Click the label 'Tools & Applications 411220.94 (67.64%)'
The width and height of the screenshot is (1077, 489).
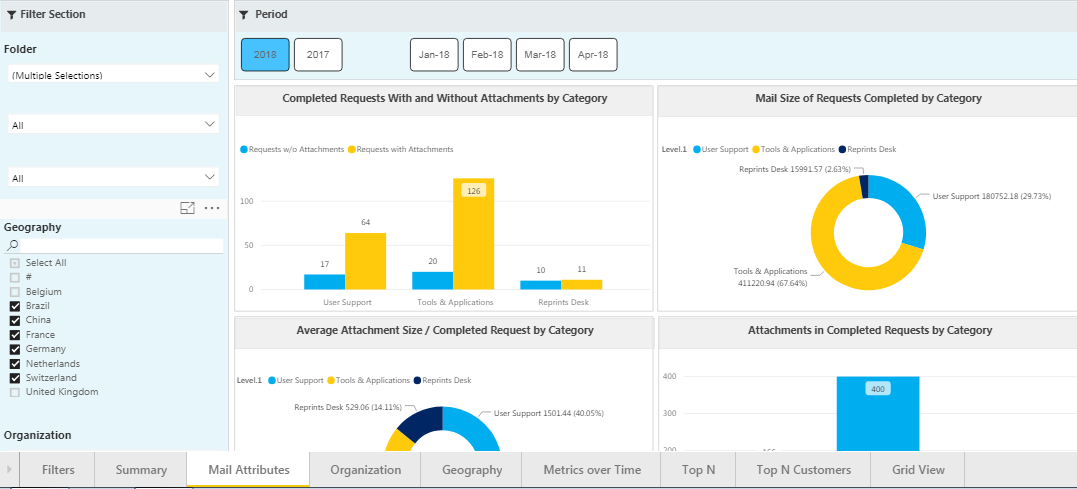[770, 277]
